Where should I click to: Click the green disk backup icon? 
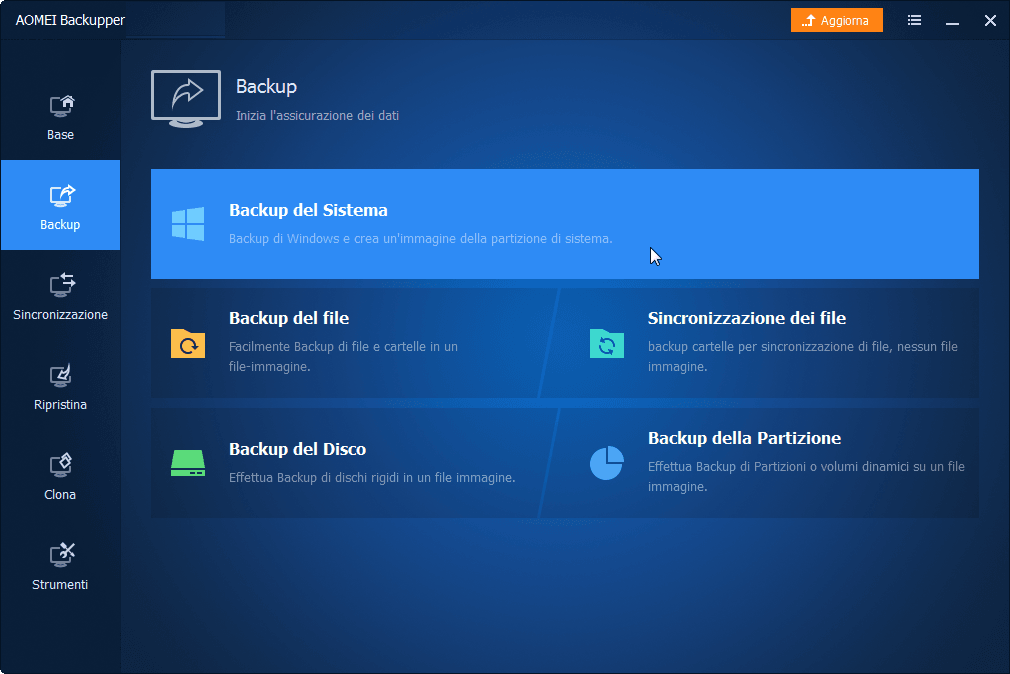tap(188, 463)
